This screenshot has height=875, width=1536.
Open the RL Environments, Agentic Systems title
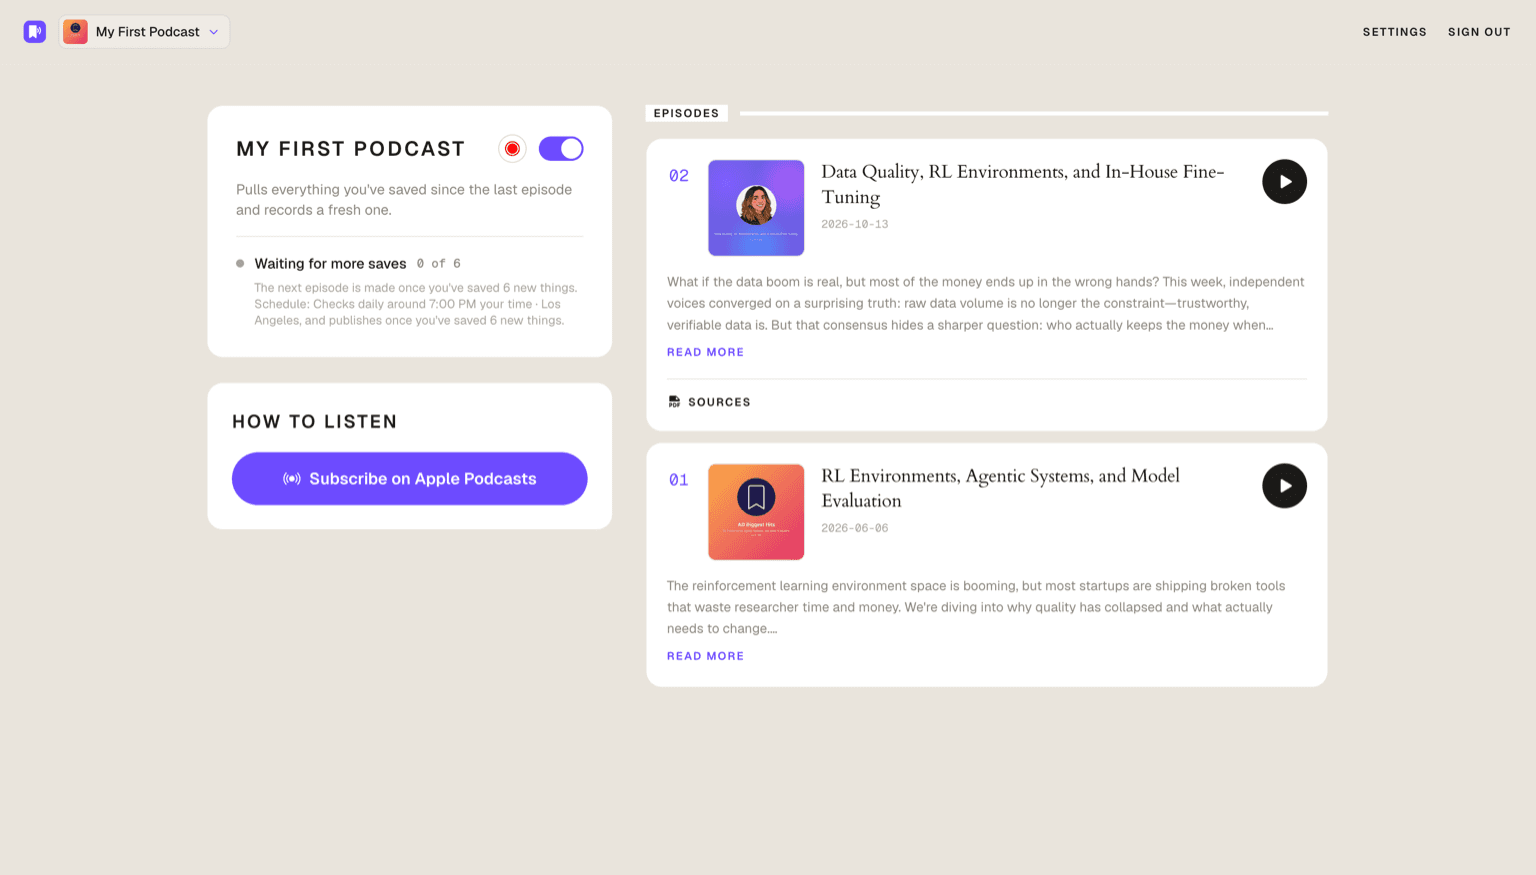coord(1000,488)
